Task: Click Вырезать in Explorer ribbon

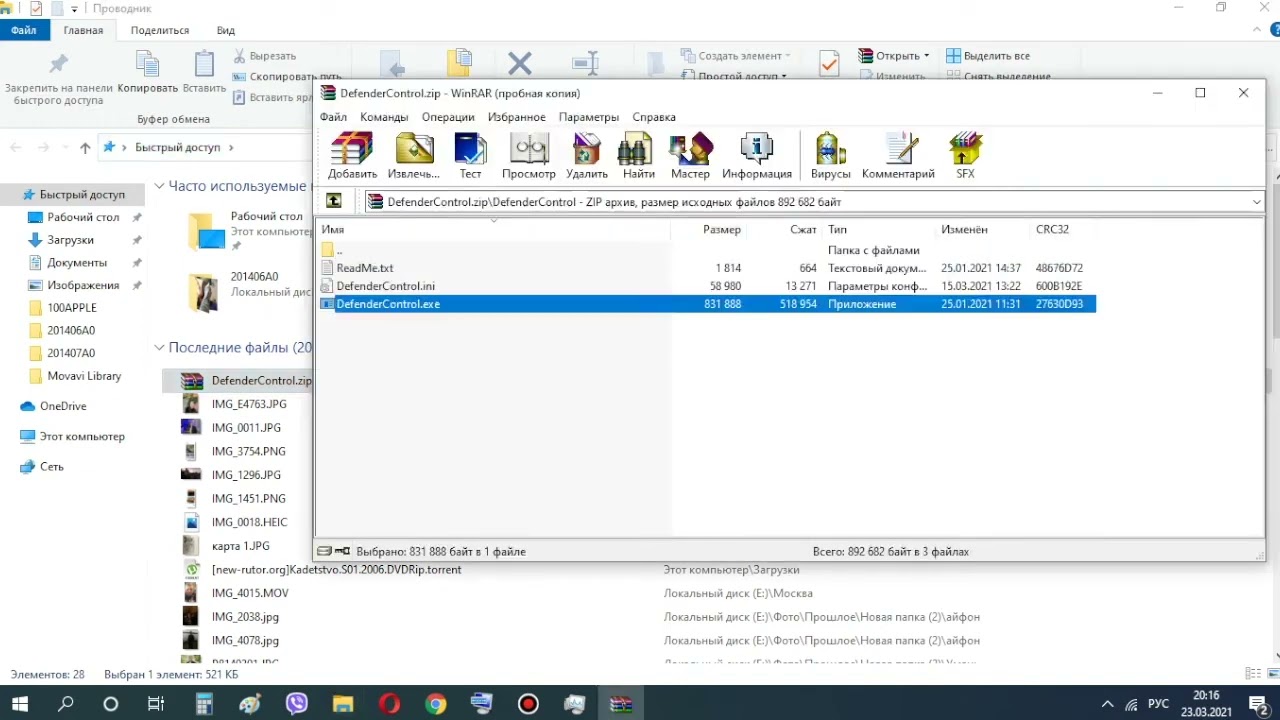Action: pos(264,56)
